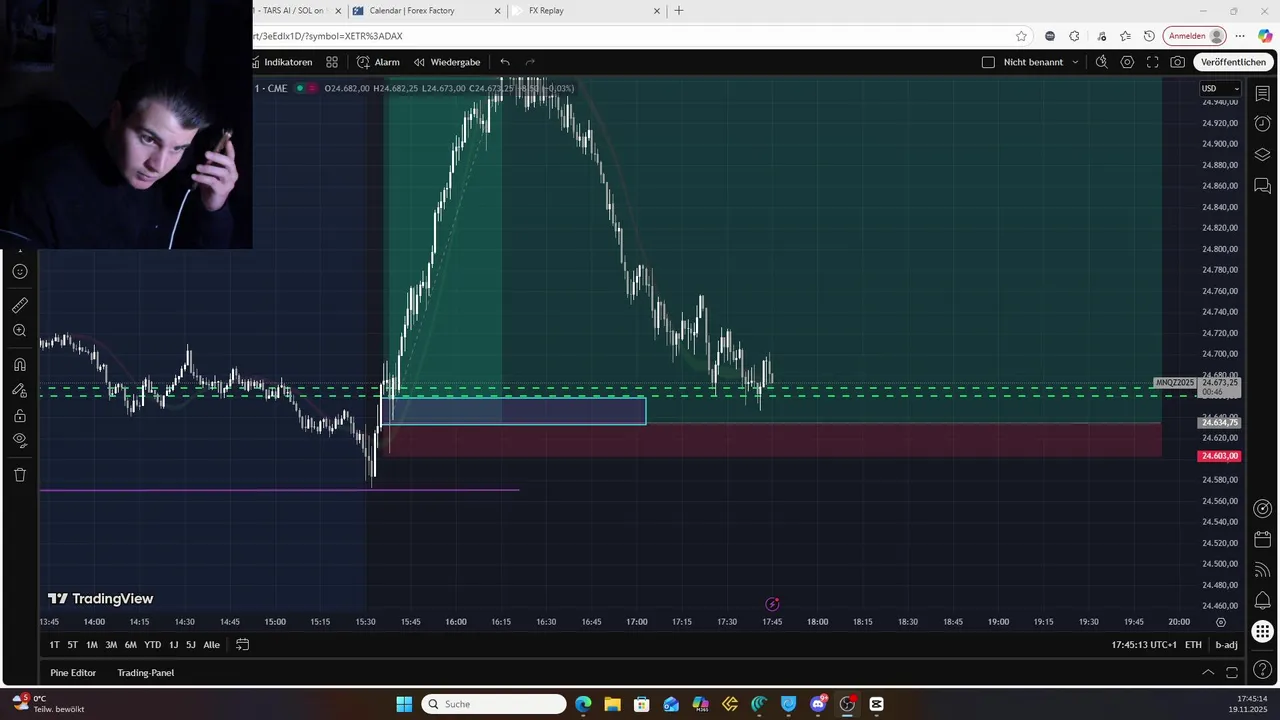Screen dimensions: 1280x720
Task: Open alerts clock icon in right sidebar
Action: click(1262, 124)
